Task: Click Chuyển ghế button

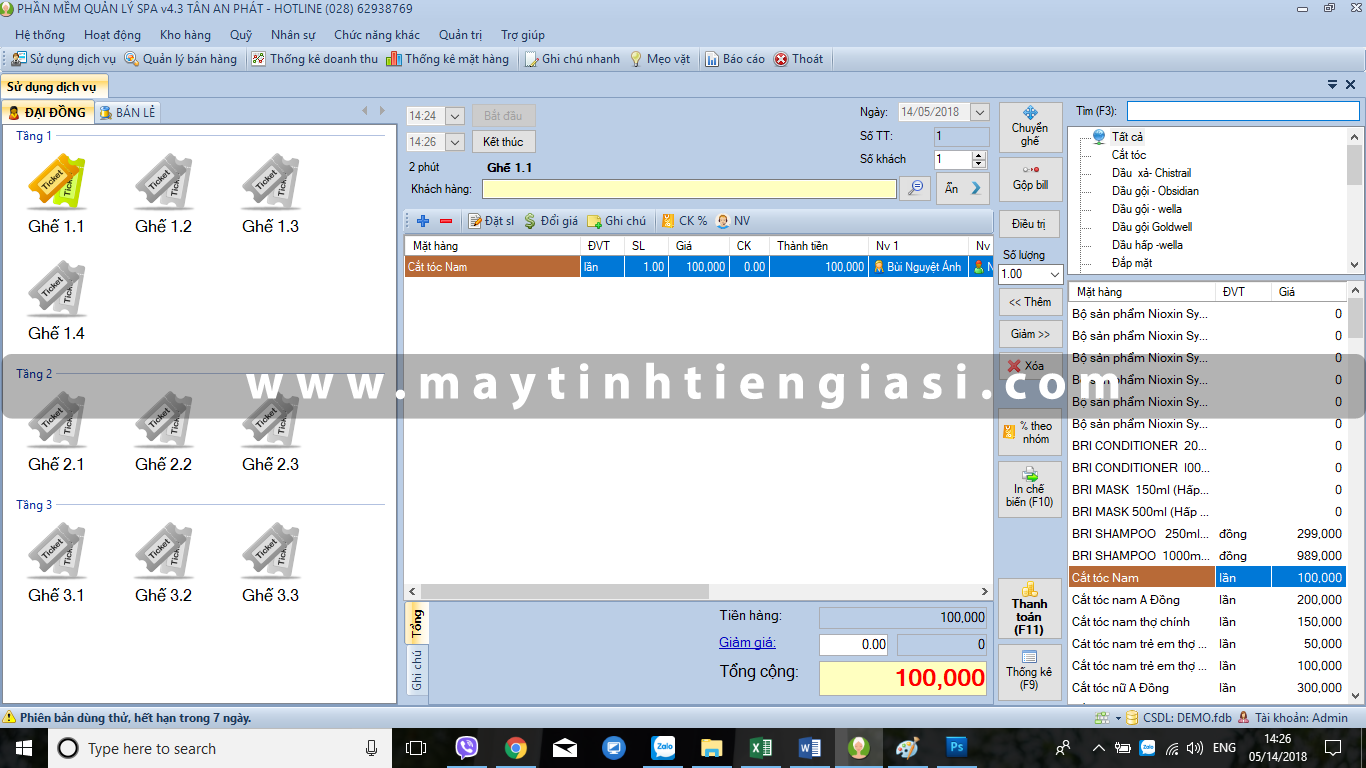Action: pyautogui.click(x=1030, y=128)
